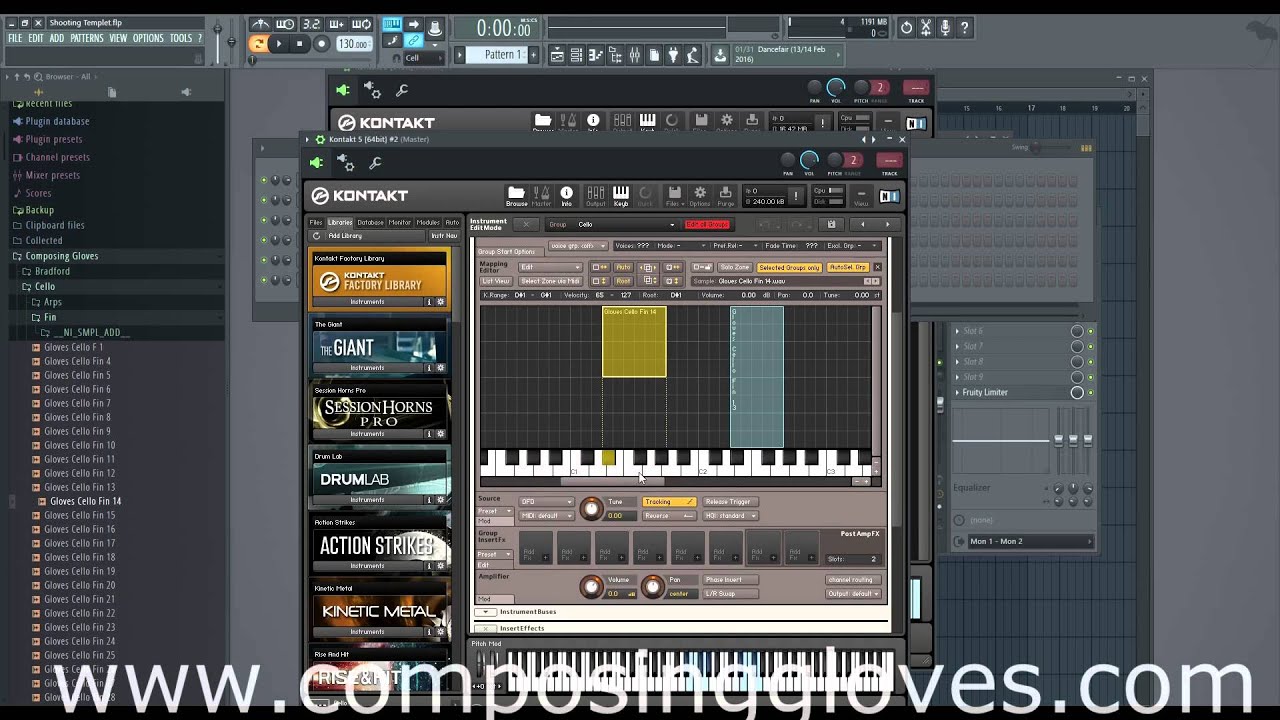Open the OPTIONS menu
Screen dimensions: 1280x720
pyautogui.click(x=148, y=38)
